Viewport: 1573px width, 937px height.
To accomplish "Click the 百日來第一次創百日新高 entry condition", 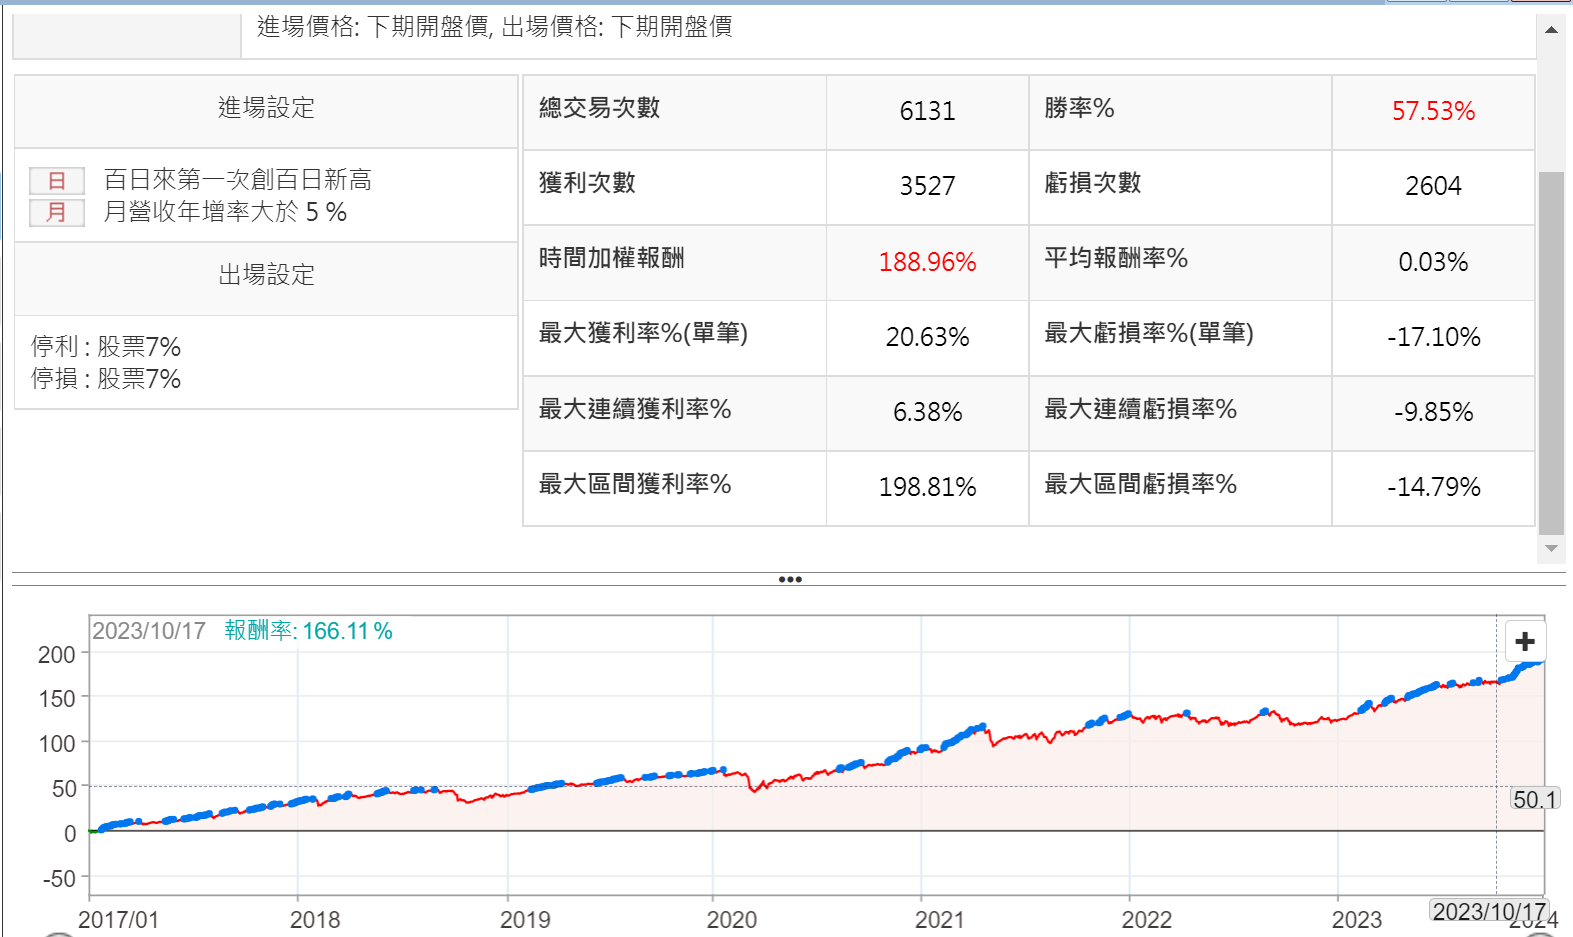I will [237, 180].
